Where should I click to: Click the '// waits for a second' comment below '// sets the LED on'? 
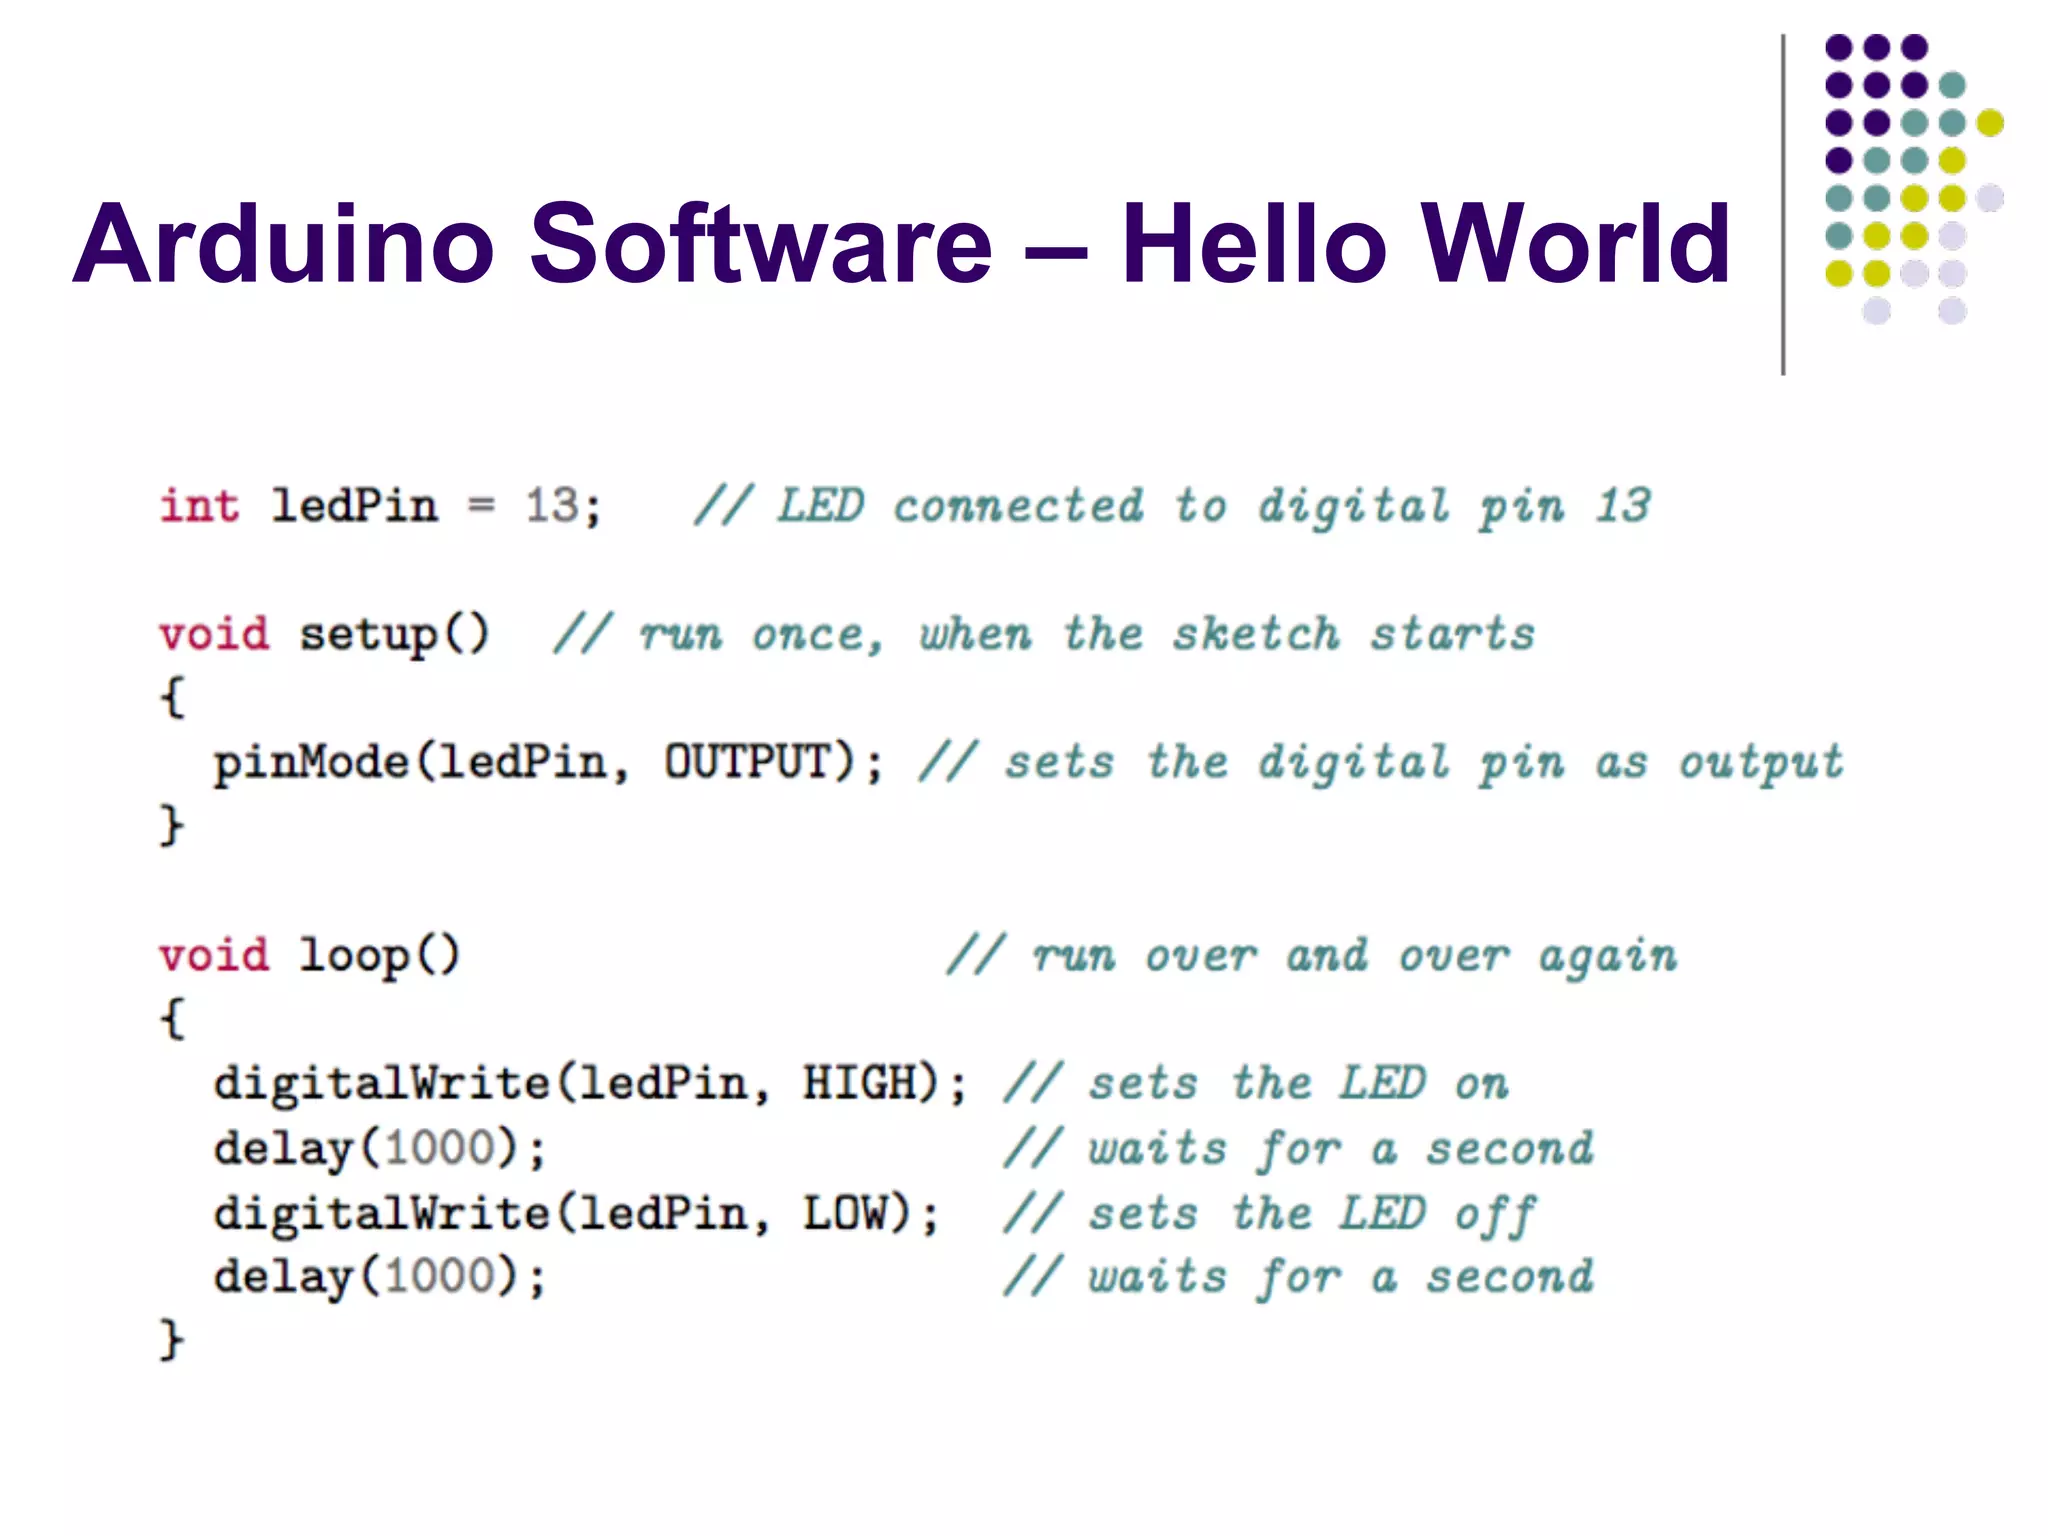click(x=1298, y=1149)
